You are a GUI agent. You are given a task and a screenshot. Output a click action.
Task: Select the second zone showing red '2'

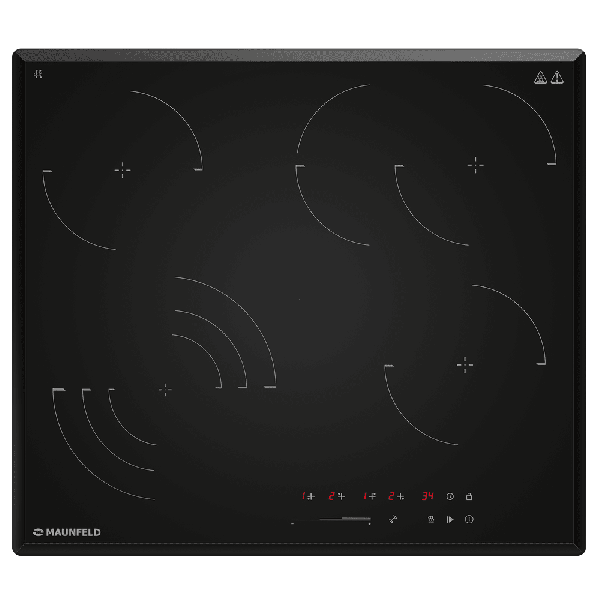pos(337,496)
